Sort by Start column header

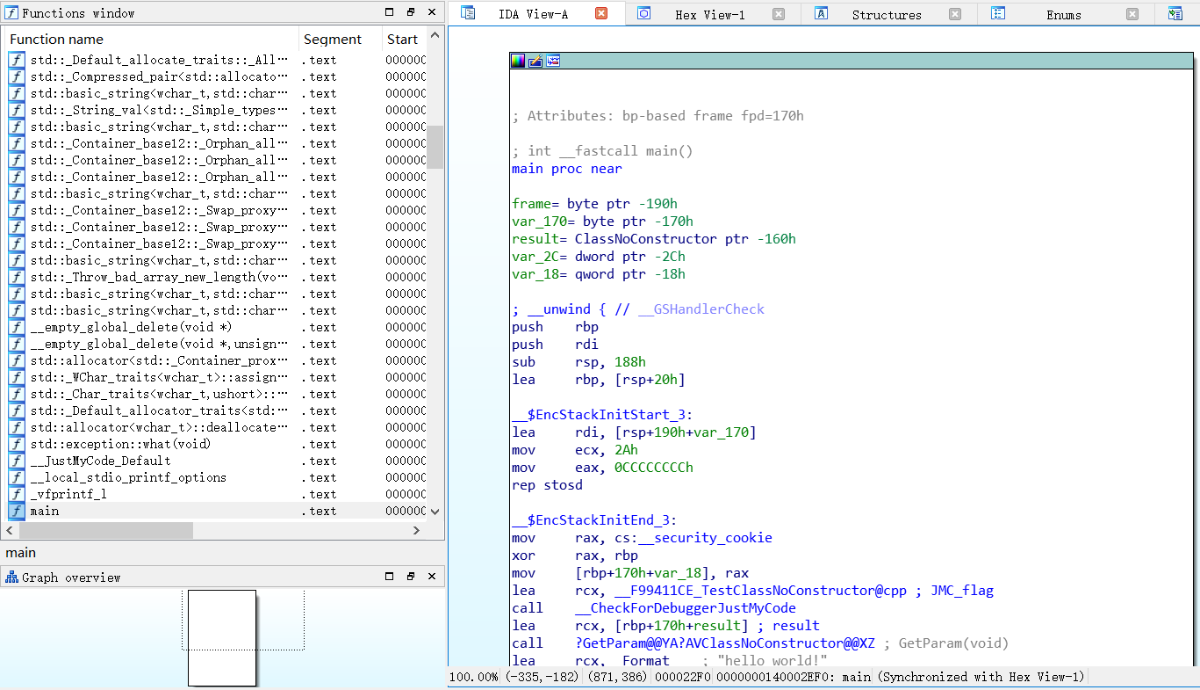pyautogui.click(x=403, y=39)
